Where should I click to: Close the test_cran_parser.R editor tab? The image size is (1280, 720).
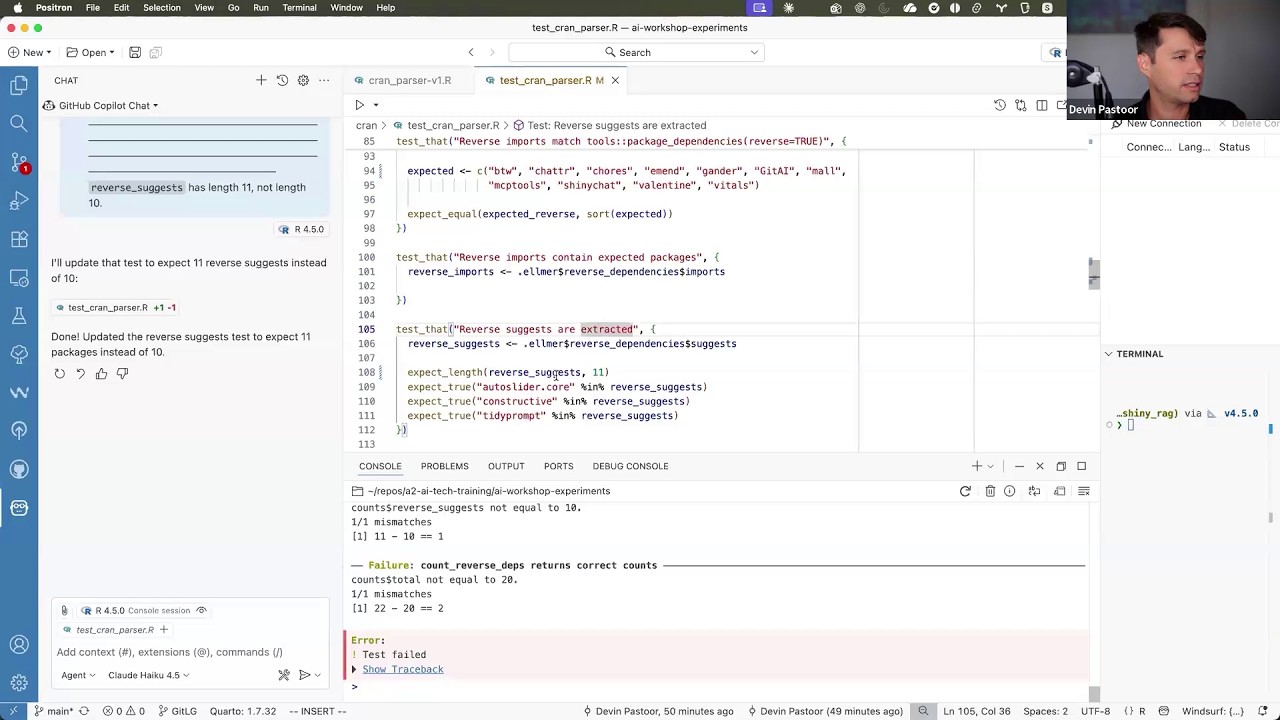pos(615,80)
